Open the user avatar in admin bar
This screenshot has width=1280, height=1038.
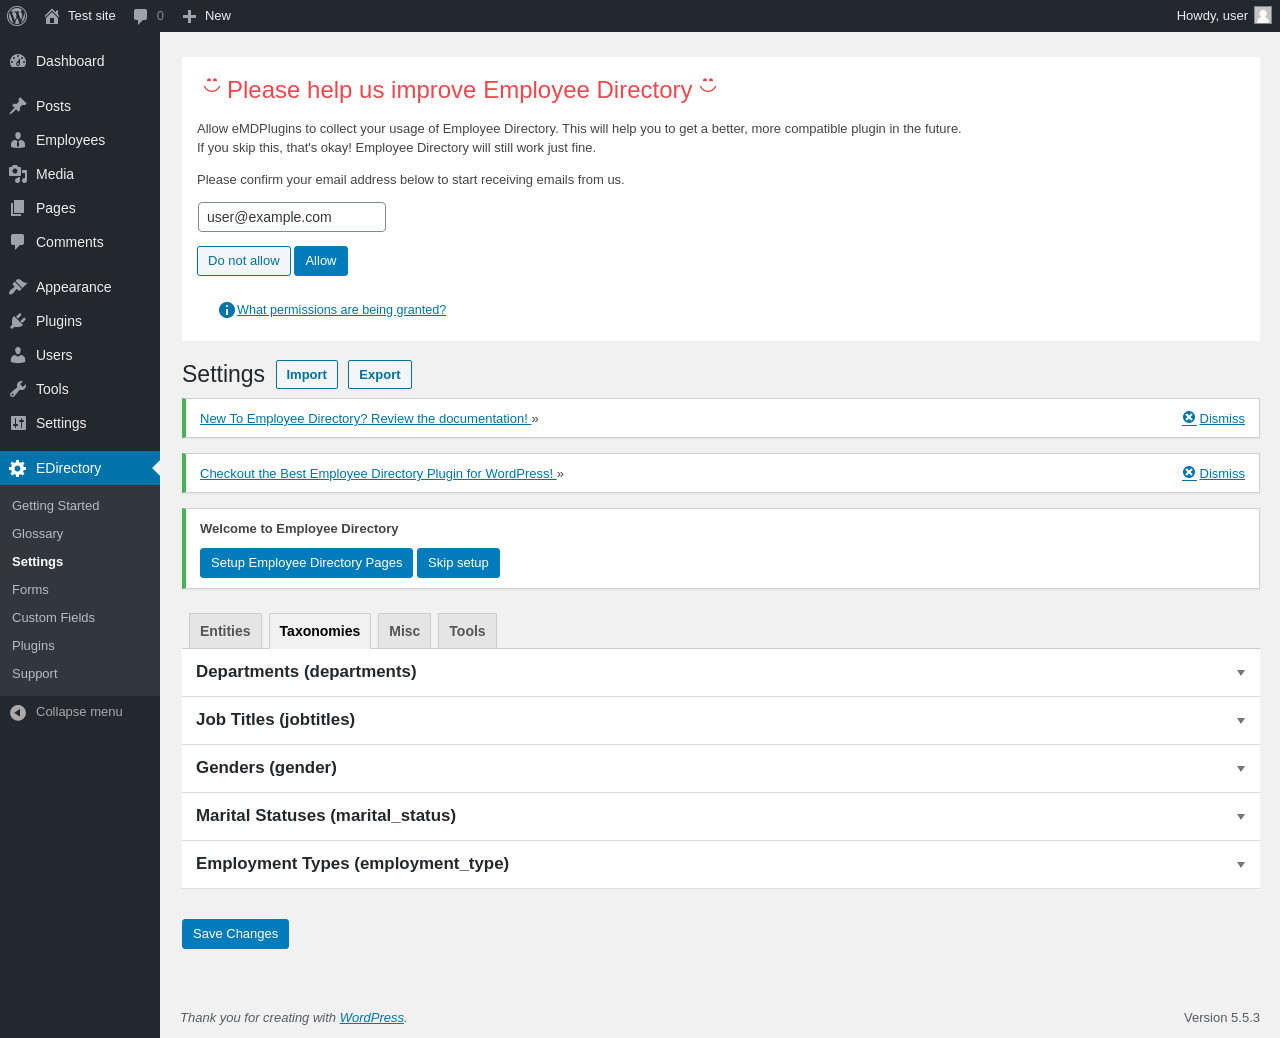[x=1263, y=15]
